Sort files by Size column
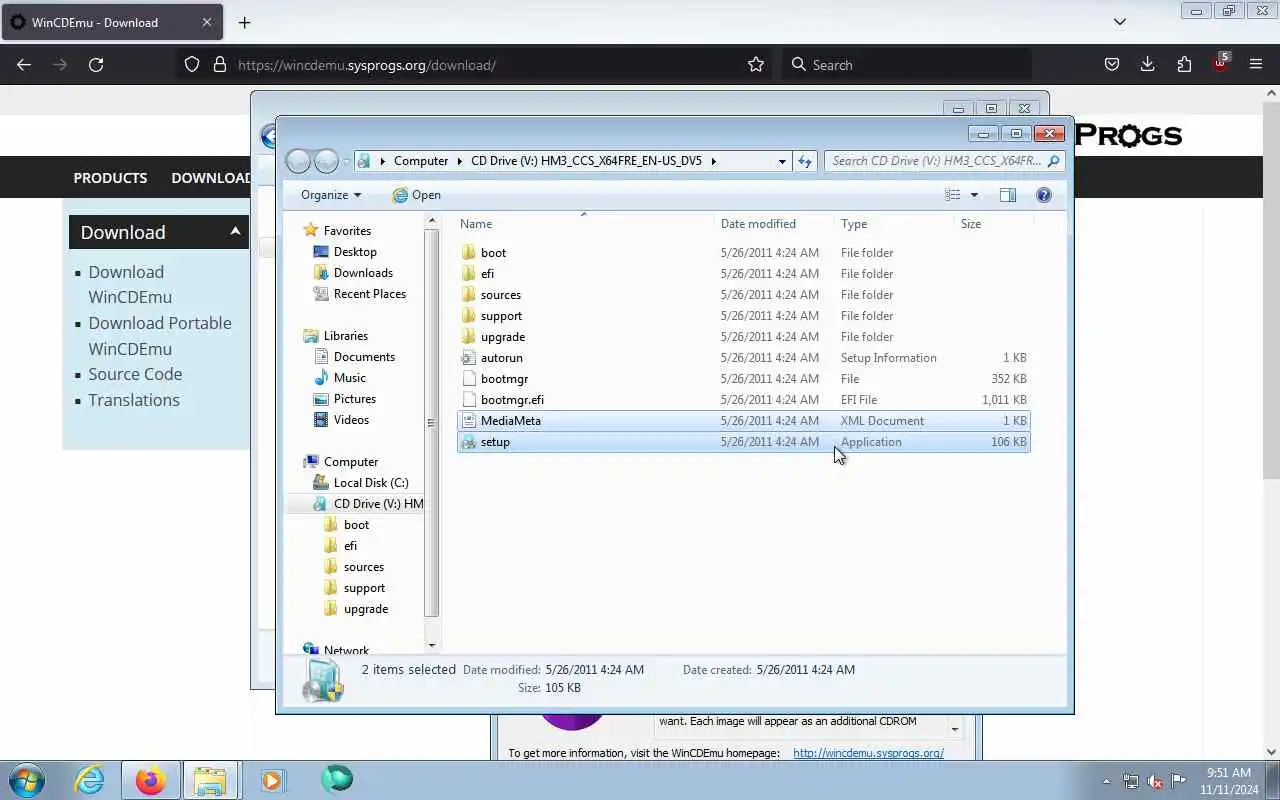1280x800 pixels. coord(993,224)
